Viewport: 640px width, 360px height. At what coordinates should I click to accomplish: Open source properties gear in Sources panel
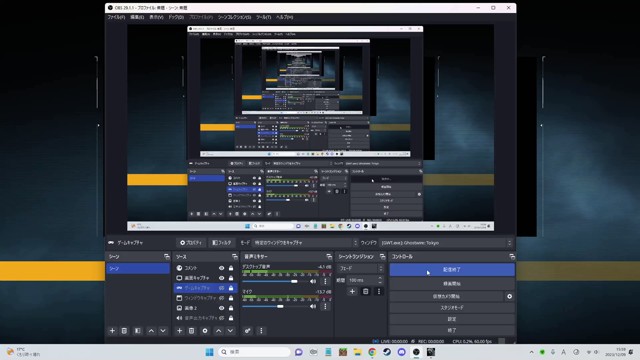205,331
